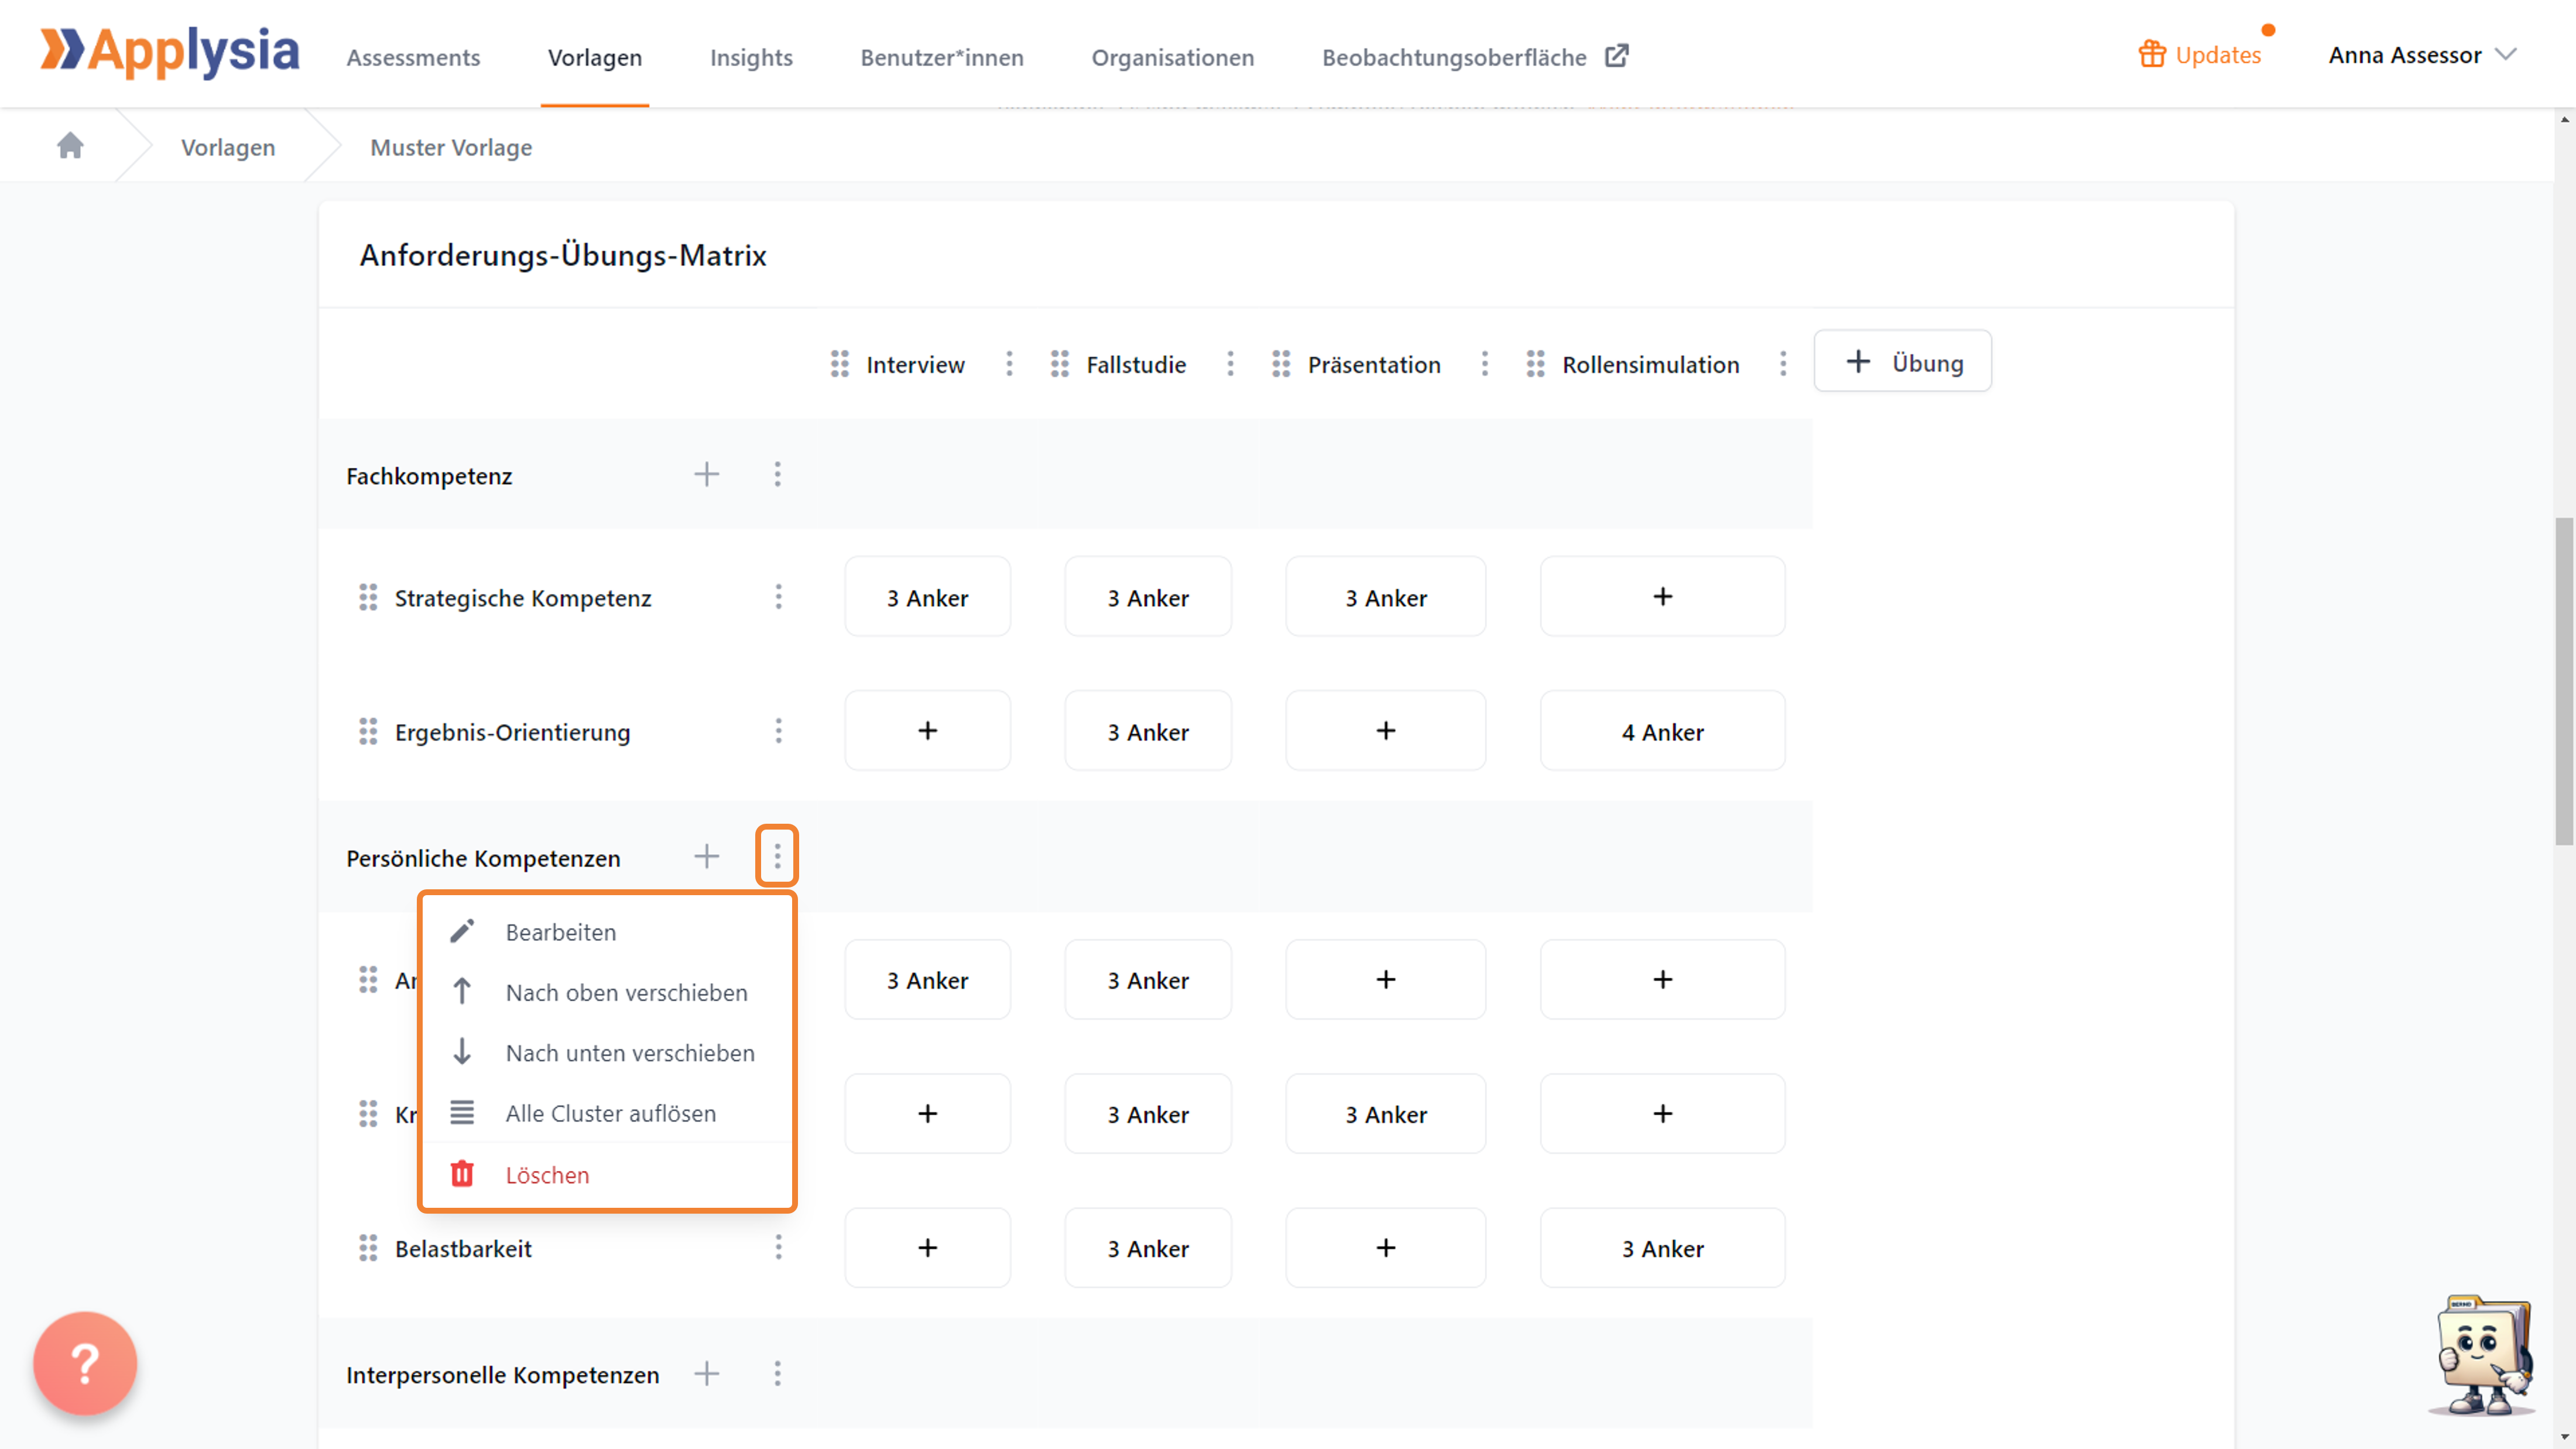Open Belastbarkeit Rollensimulation 3 Anker
The image size is (2576, 1449).
tap(1663, 1248)
